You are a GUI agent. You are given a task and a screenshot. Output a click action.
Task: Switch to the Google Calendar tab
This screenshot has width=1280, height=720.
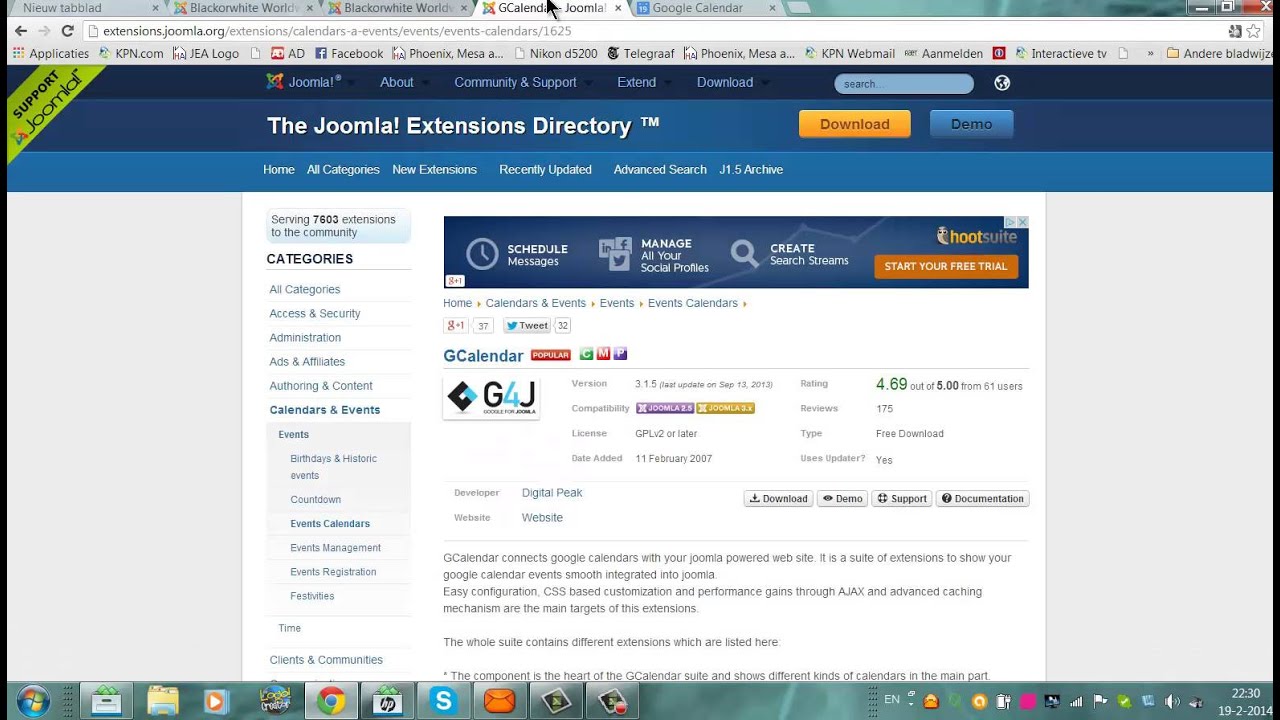[x=703, y=8]
